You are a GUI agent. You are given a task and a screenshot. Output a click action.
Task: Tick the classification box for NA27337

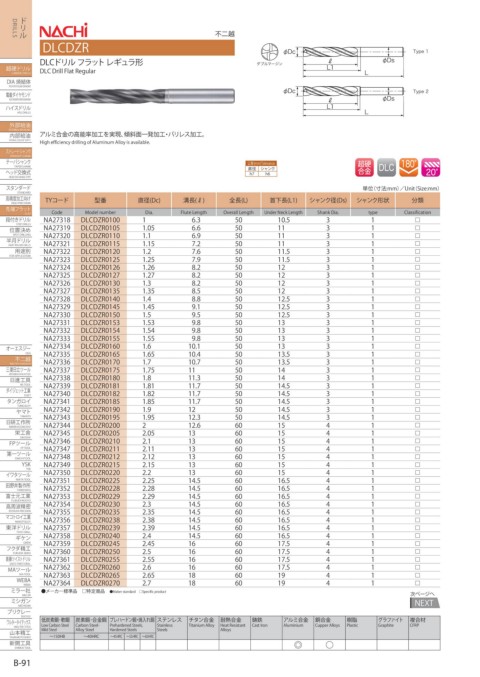point(417,370)
